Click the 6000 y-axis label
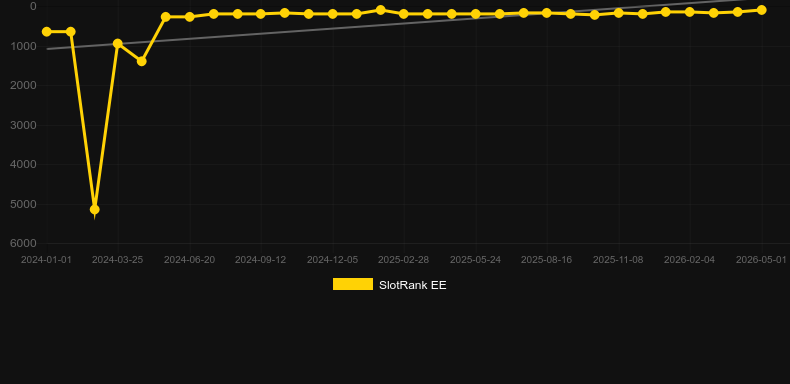The height and width of the screenshot is (384, 790). [24, 243]
